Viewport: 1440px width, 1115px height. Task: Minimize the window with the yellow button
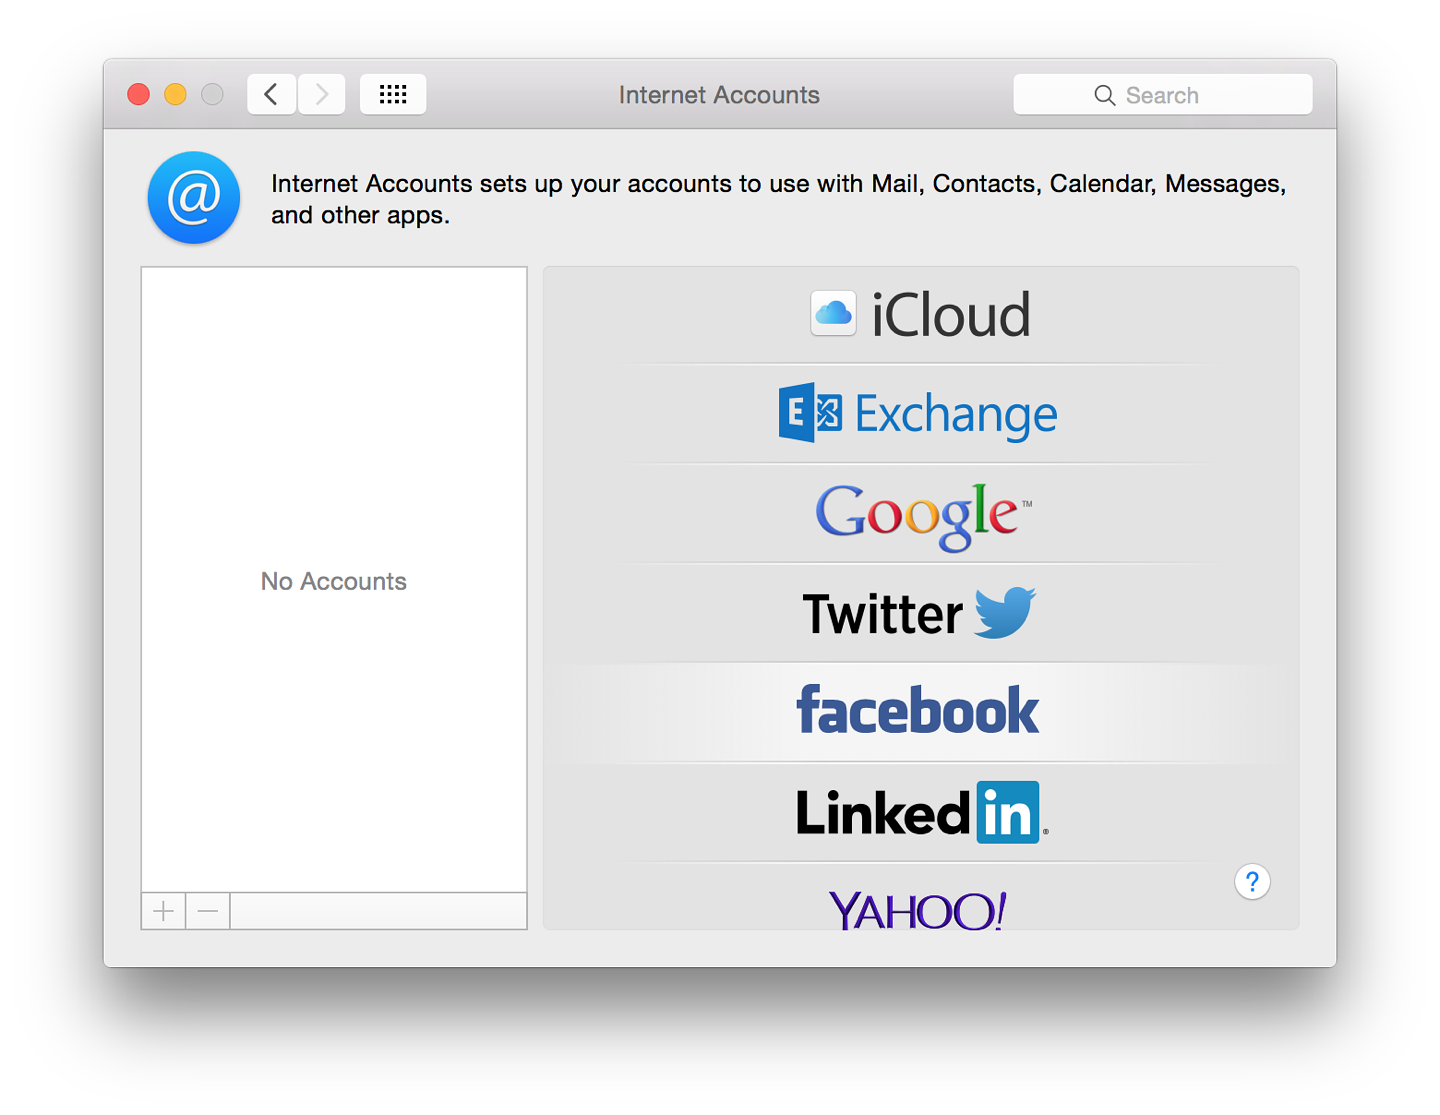175,95
